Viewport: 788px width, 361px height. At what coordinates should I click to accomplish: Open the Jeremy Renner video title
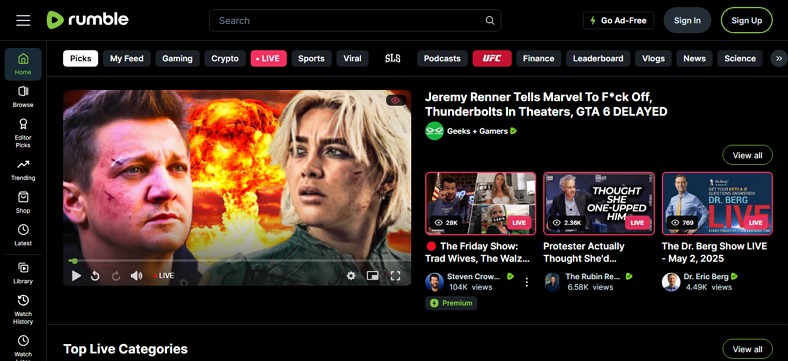click(x=546, y=104)
